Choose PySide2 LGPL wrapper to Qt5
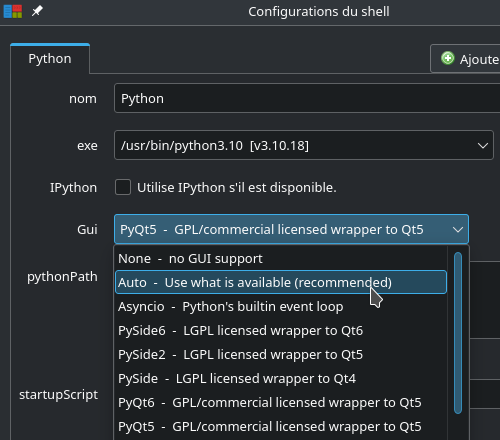The image size is (500, 440). (281, 354)
